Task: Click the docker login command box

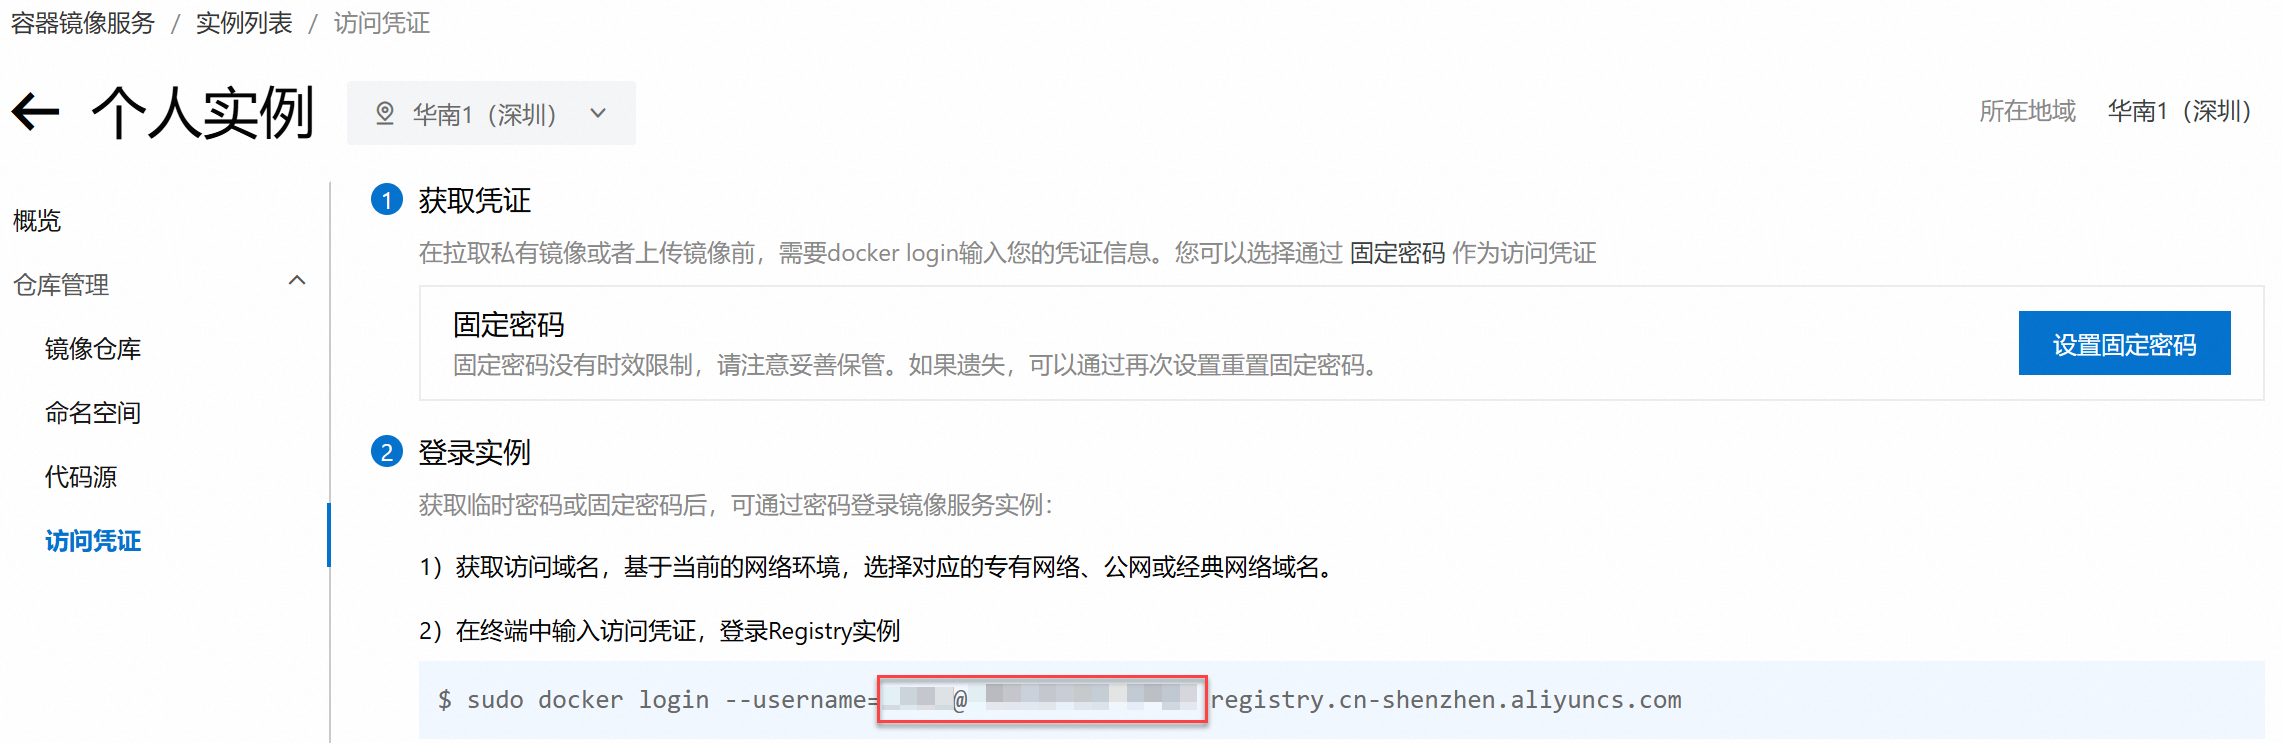Action: 1341,700
